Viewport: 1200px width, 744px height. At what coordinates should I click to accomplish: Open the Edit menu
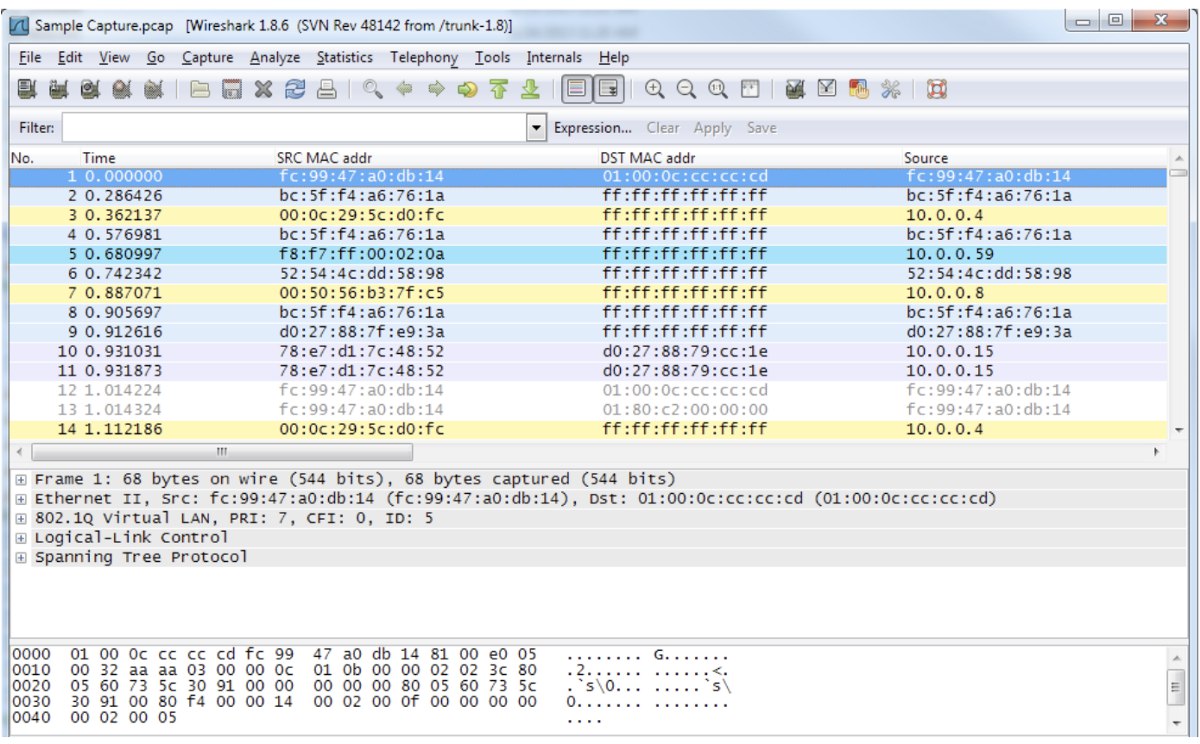pyautogui.click(x=70, y=58)
